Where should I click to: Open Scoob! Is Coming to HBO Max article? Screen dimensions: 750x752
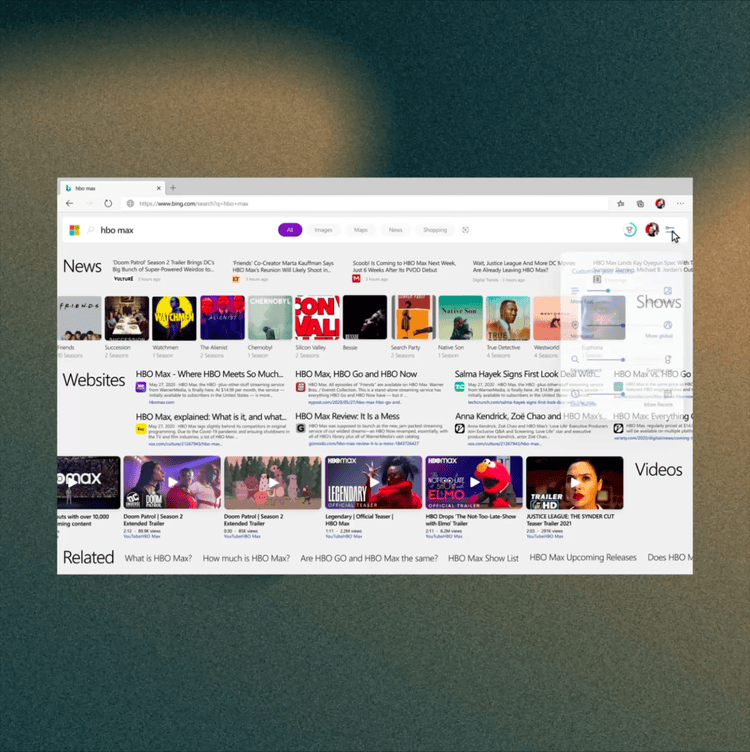(404, 266)
